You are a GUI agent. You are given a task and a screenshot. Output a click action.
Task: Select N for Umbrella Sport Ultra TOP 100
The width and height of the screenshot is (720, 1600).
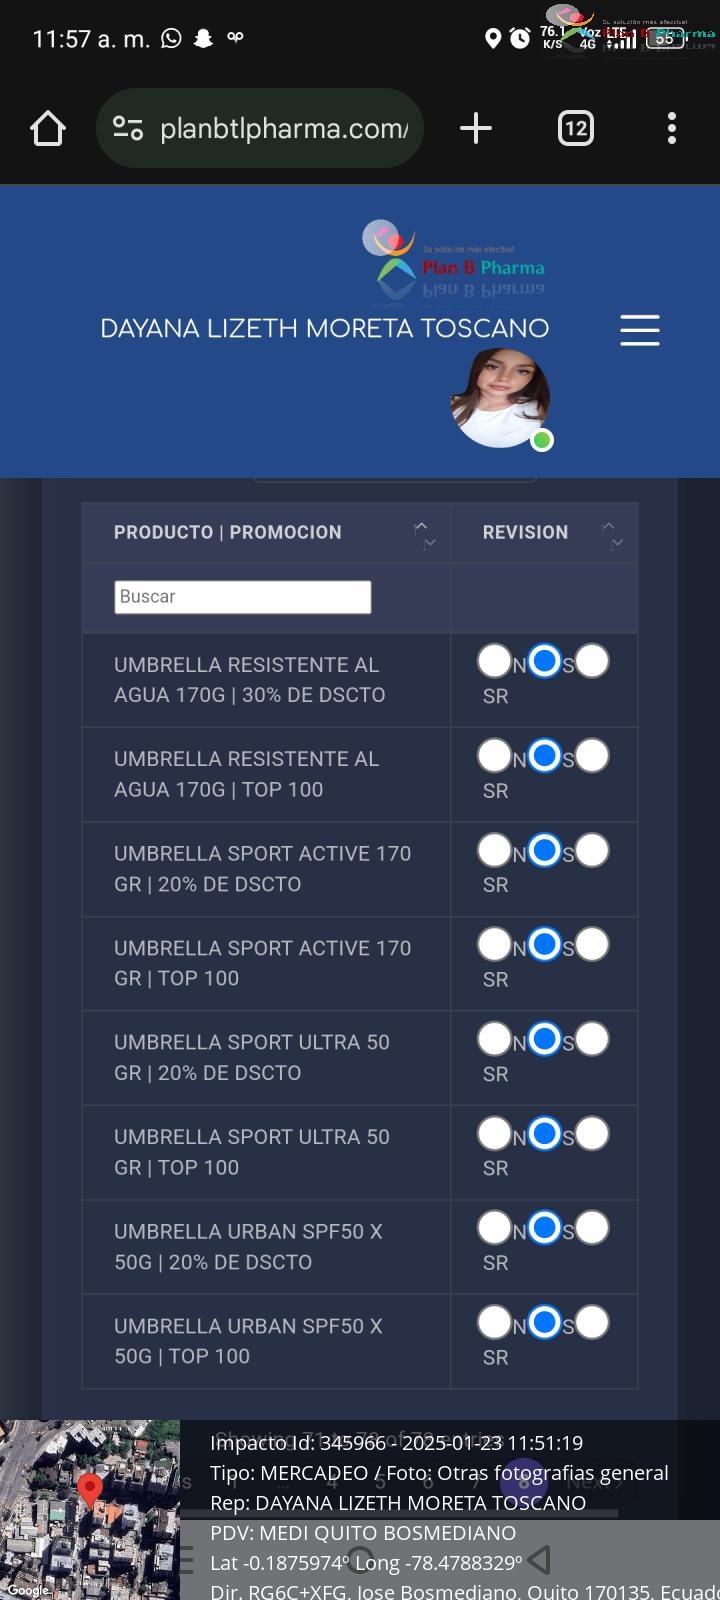[495, 1134]
